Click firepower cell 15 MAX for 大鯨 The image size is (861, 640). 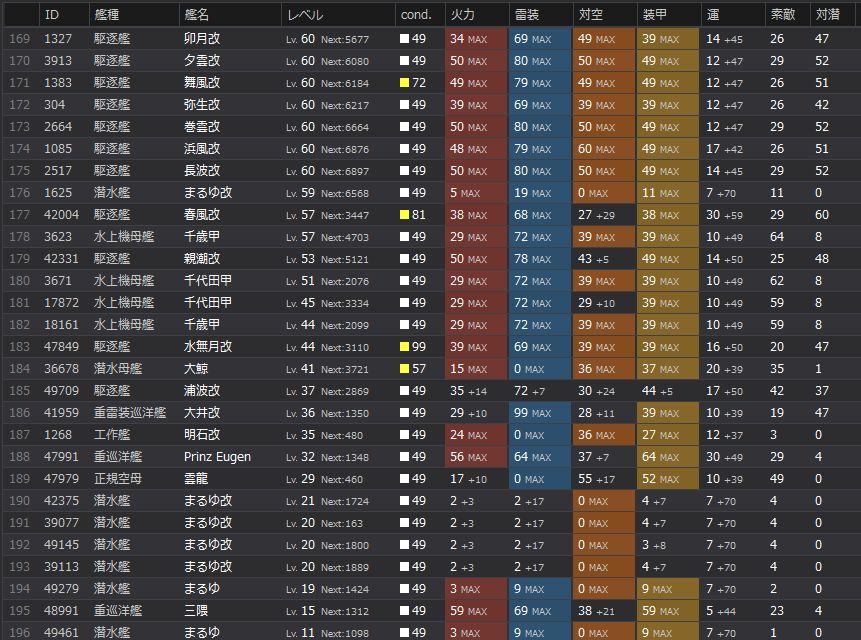pyautogui.click(x=476, y=369)
